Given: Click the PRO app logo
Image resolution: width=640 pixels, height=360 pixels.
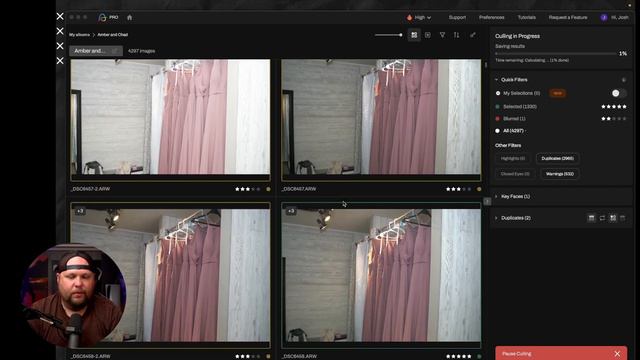Looking at the screenshot, I should tap(108, 17).
